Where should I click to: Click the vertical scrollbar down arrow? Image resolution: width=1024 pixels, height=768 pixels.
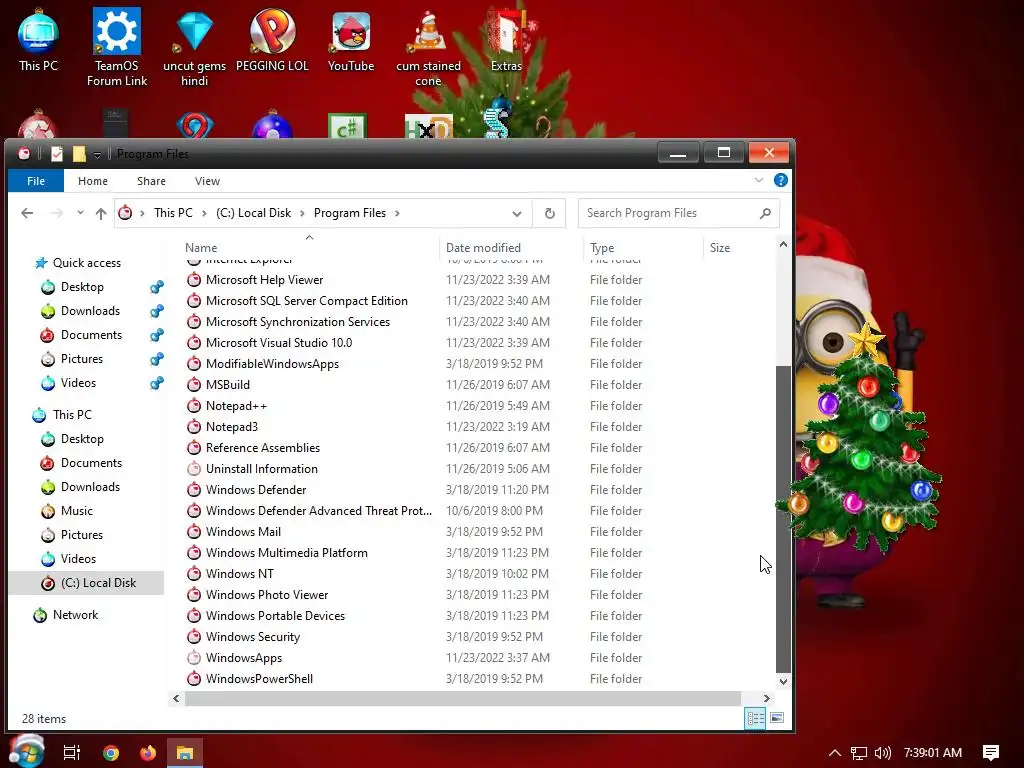783,681
